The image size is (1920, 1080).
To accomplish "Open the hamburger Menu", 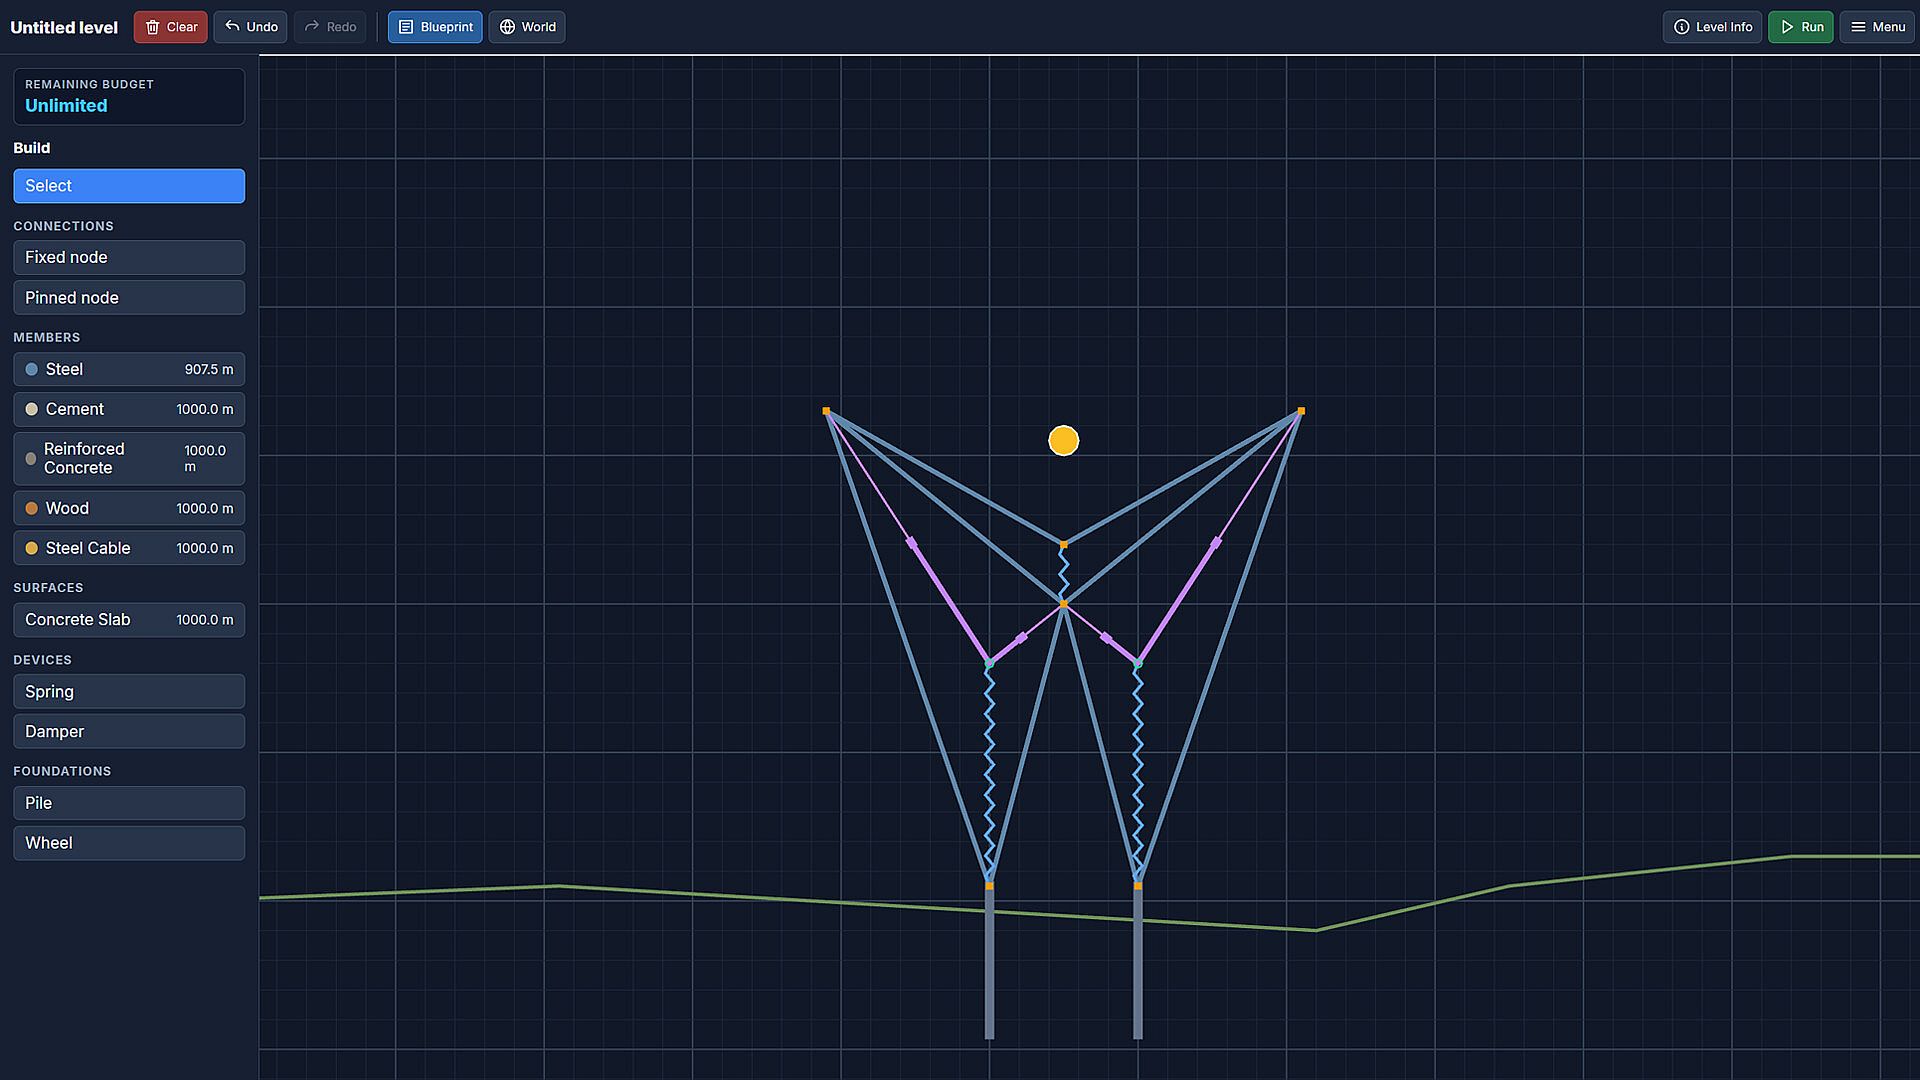I will [x=1877, y=27].
